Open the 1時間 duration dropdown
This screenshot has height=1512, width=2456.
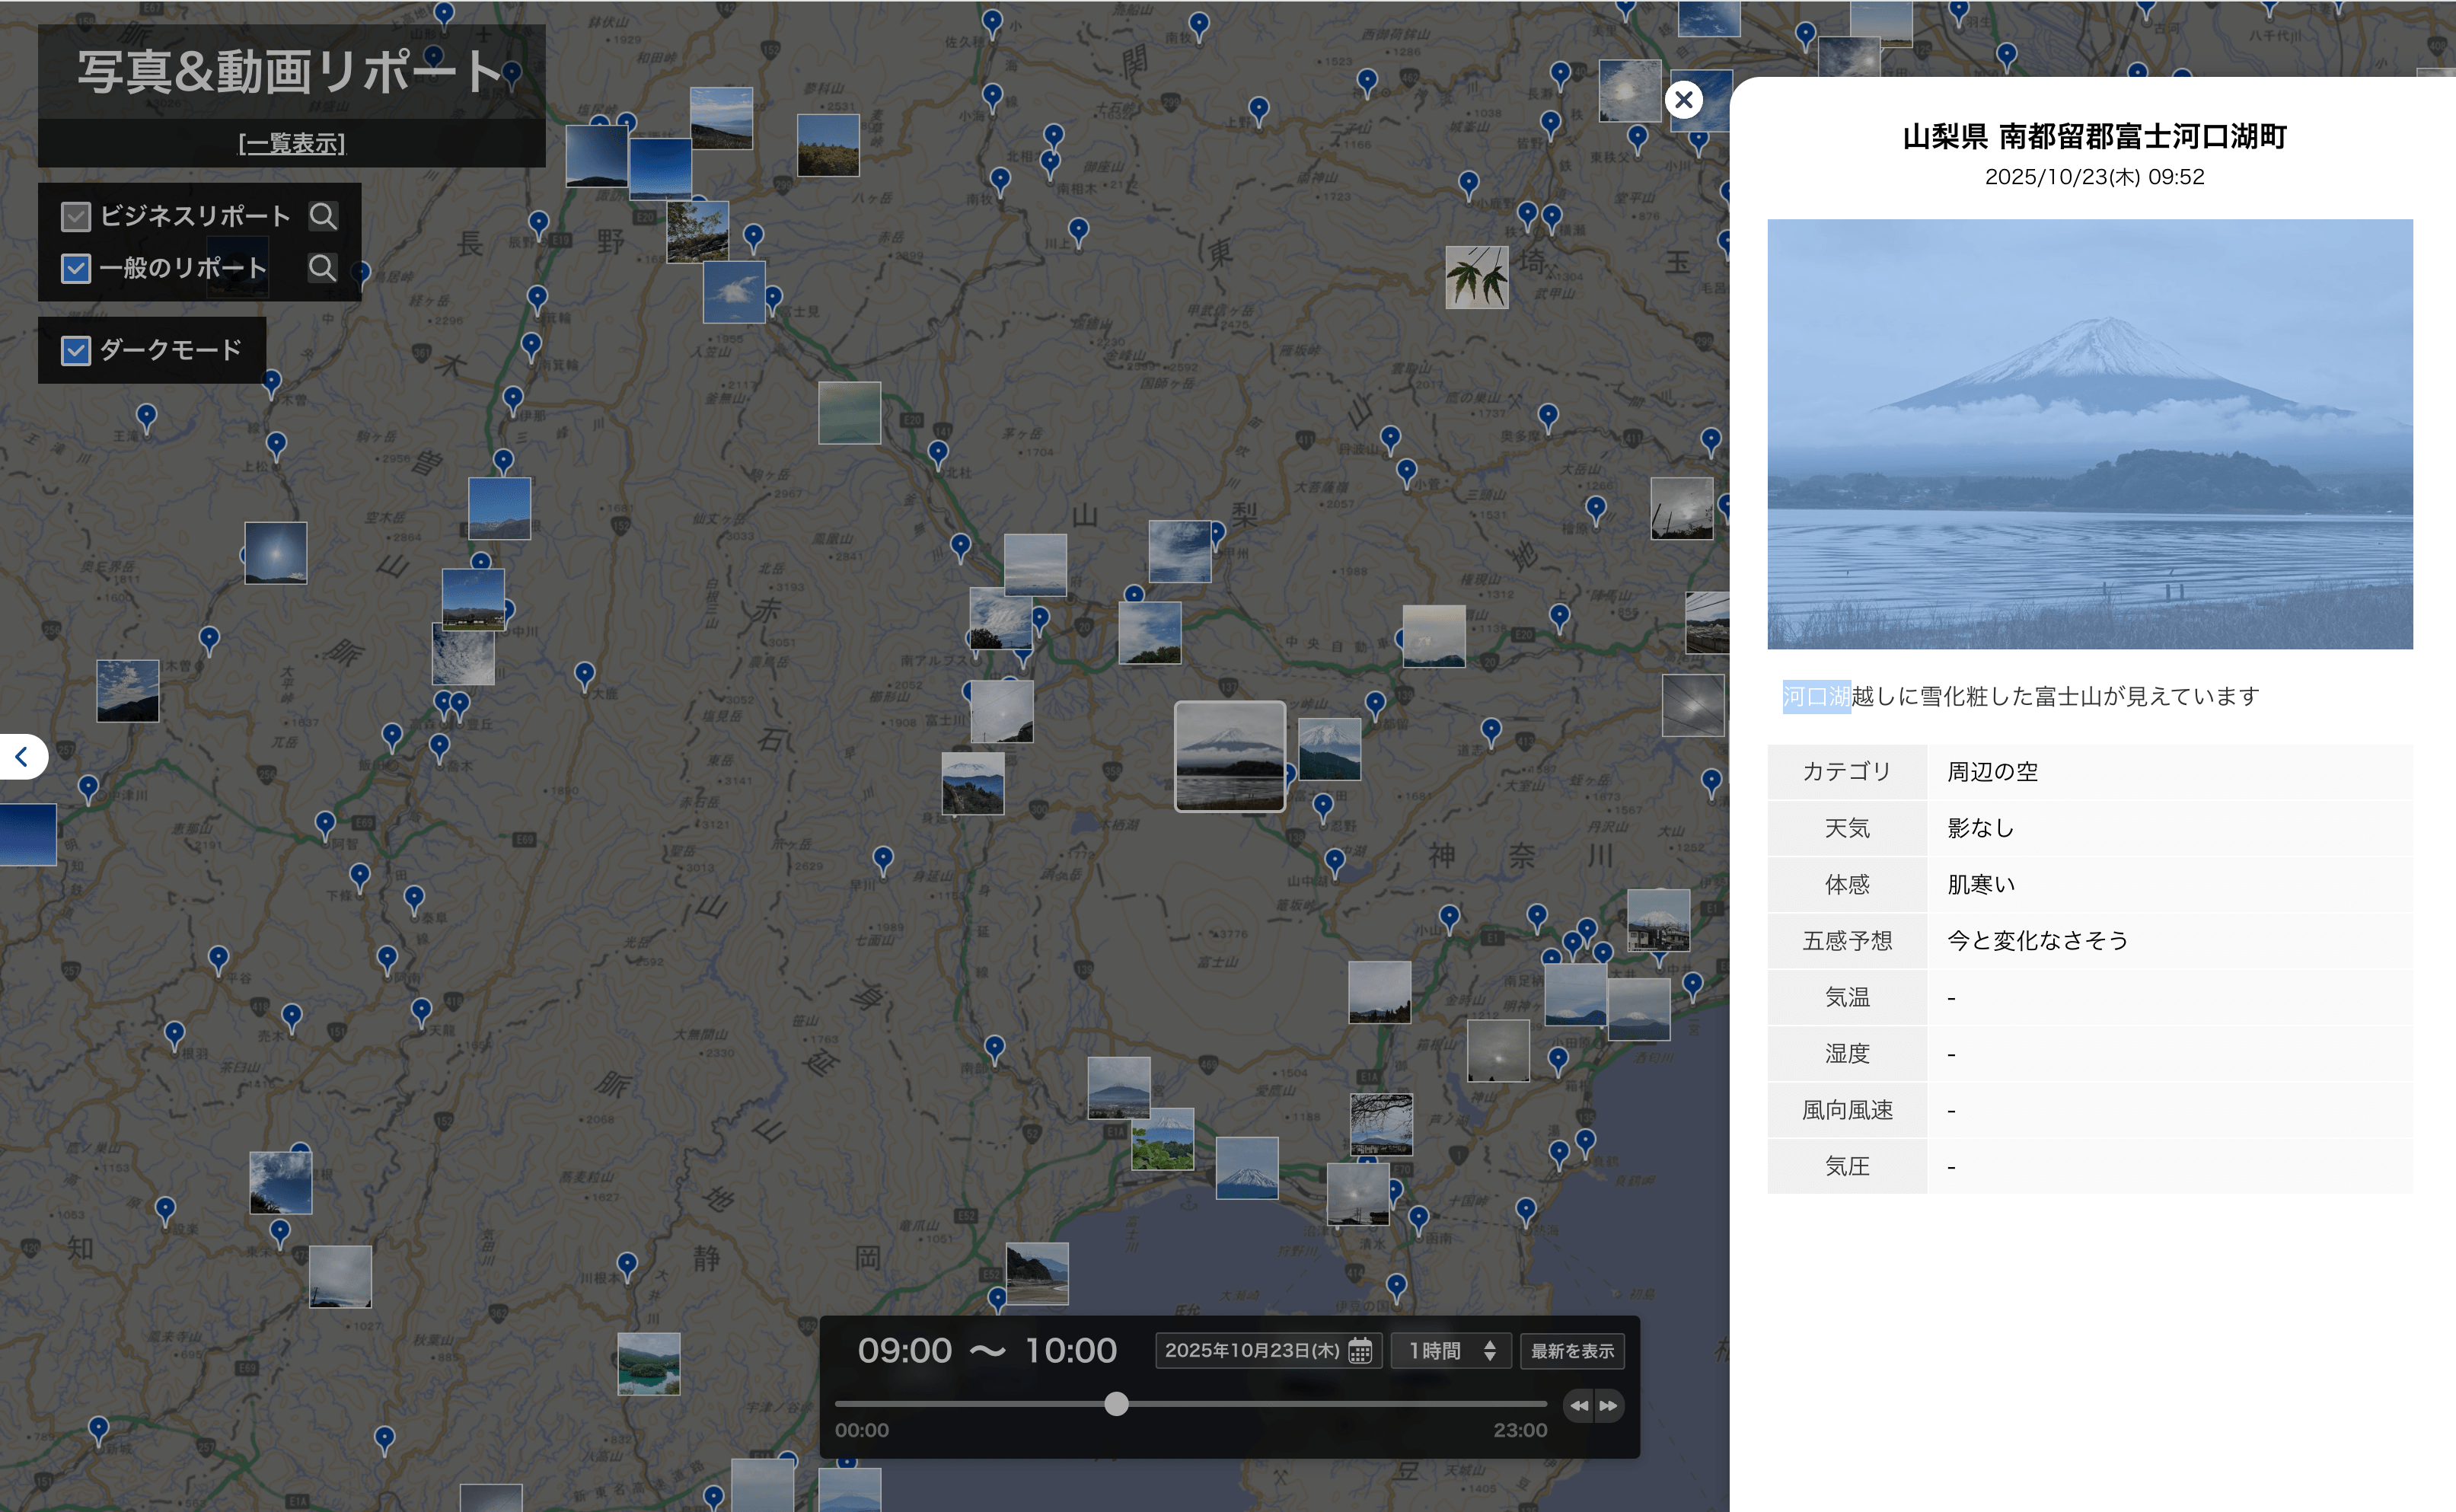click(x=1451, y=1351)
